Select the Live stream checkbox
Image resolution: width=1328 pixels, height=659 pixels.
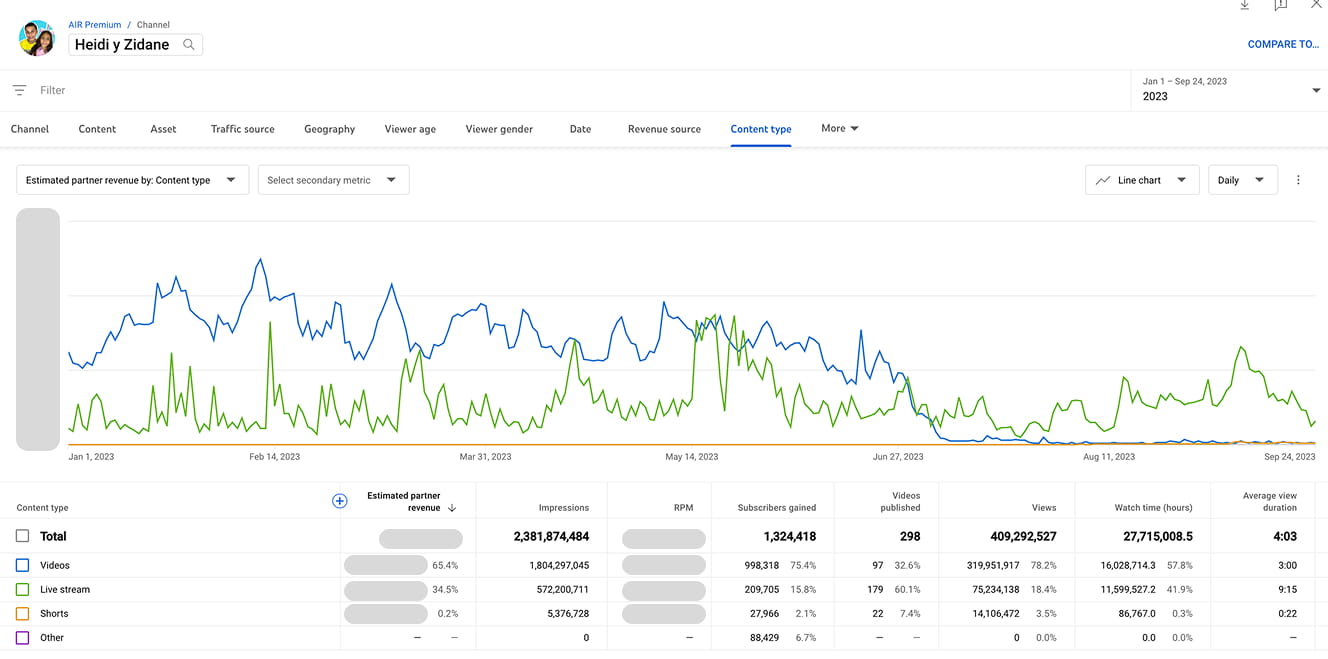(x=23, y=589)
